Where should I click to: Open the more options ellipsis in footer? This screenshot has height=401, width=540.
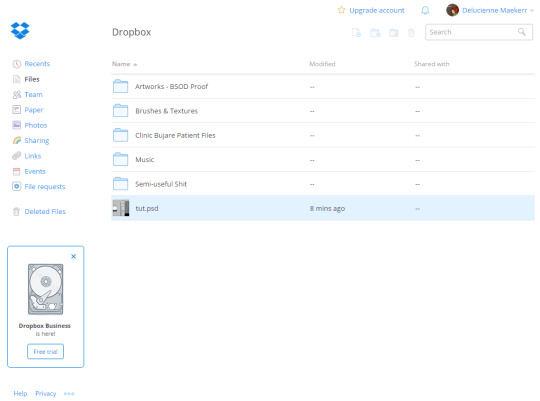pyautogui.click(x=69, y=393)
